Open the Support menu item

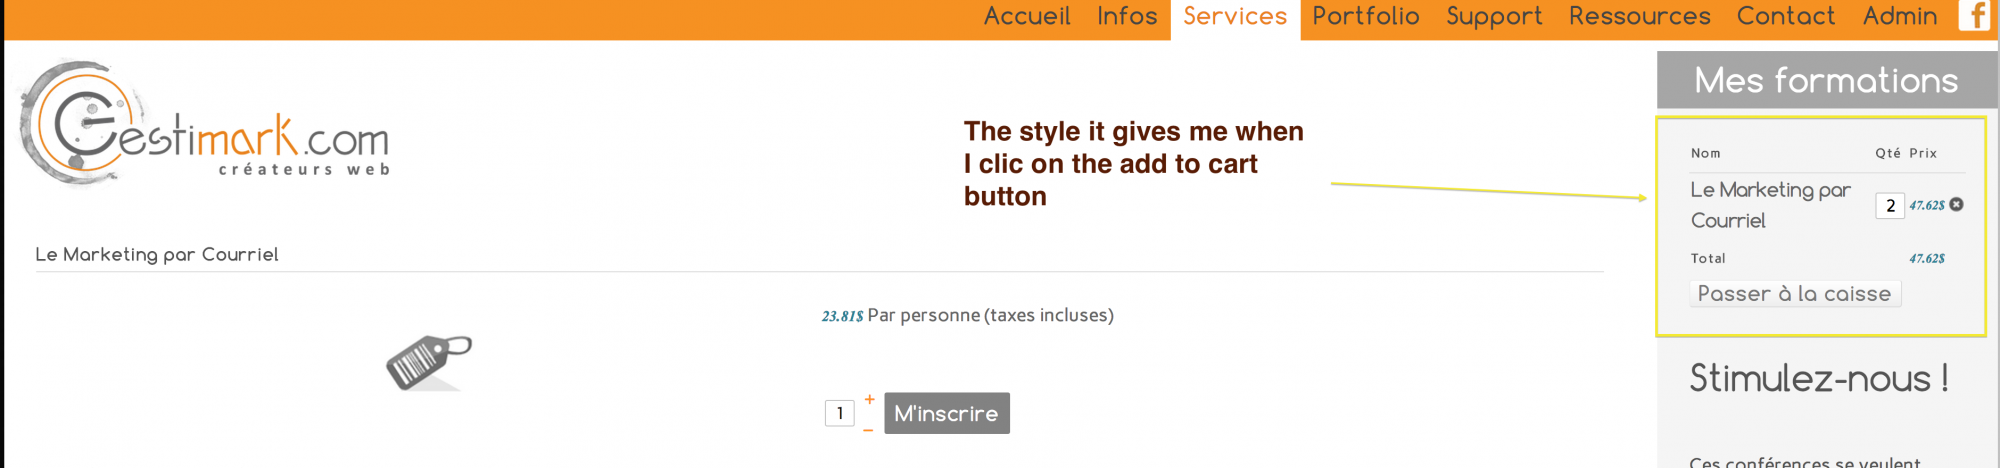click(1494, 17)
